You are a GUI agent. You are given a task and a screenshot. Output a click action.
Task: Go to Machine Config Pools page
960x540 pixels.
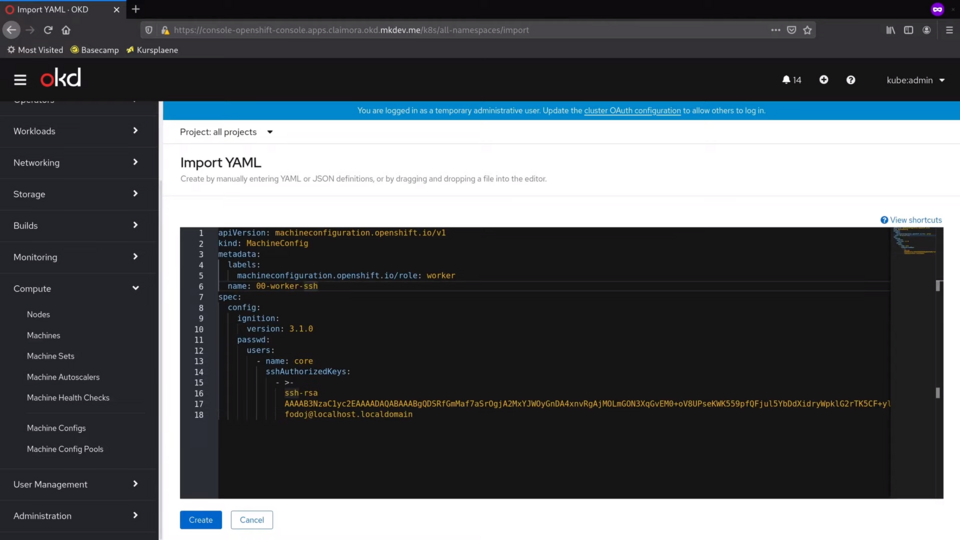point(65,449)
